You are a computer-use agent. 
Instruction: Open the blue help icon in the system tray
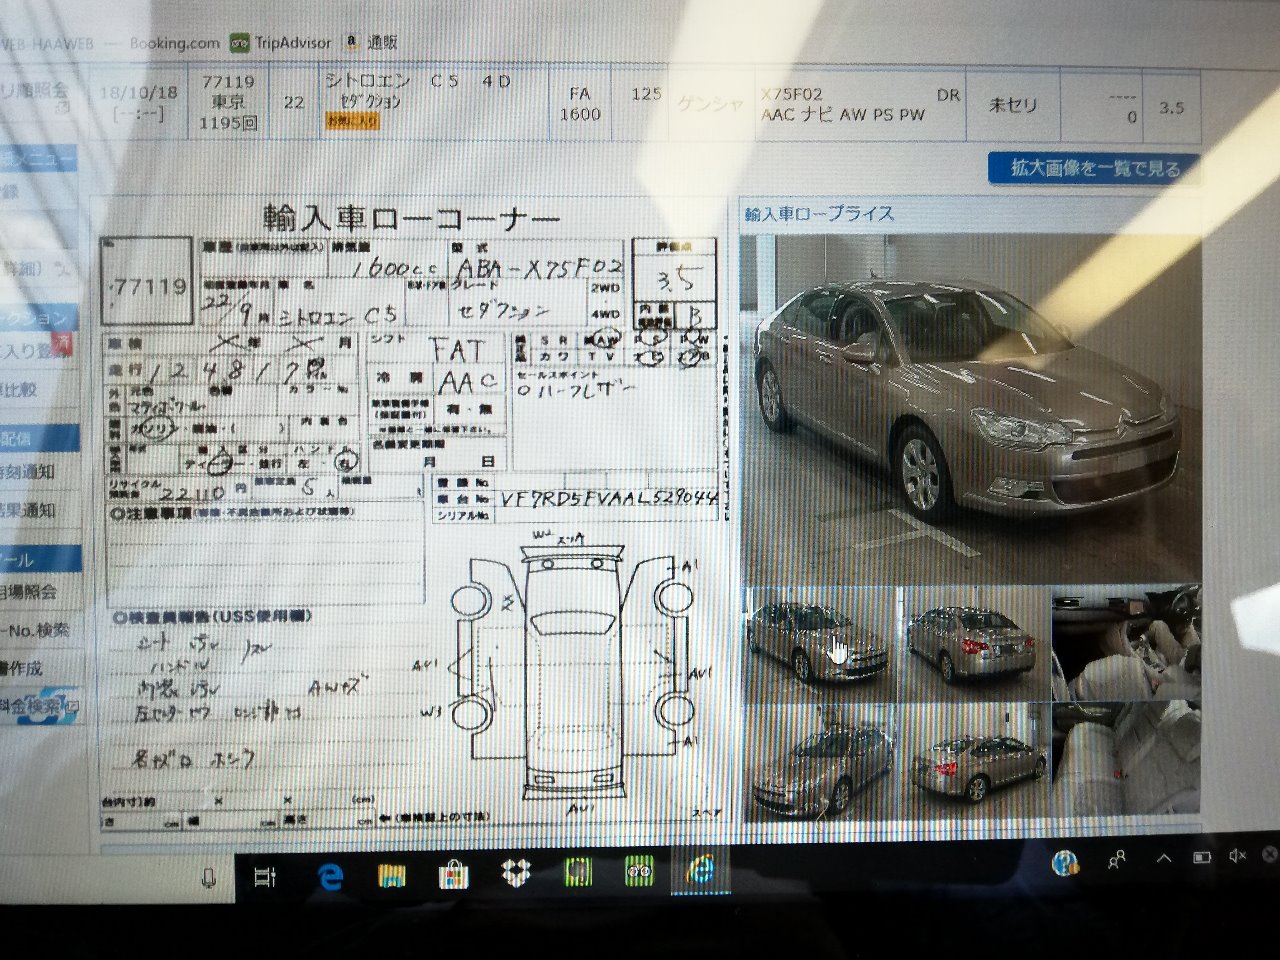[1066, 862]
